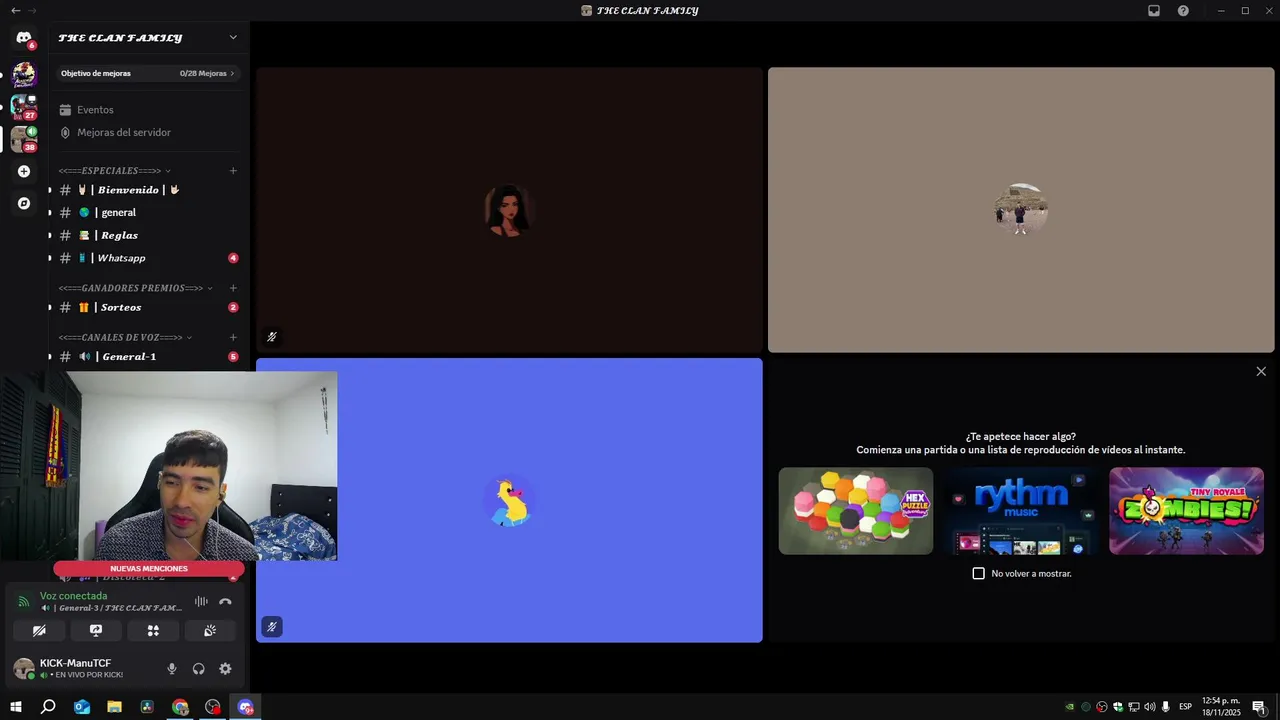This screenshot has width=1280, height=720.
Task: Create channel in ESPECIALES category
Action: point(233,171)
